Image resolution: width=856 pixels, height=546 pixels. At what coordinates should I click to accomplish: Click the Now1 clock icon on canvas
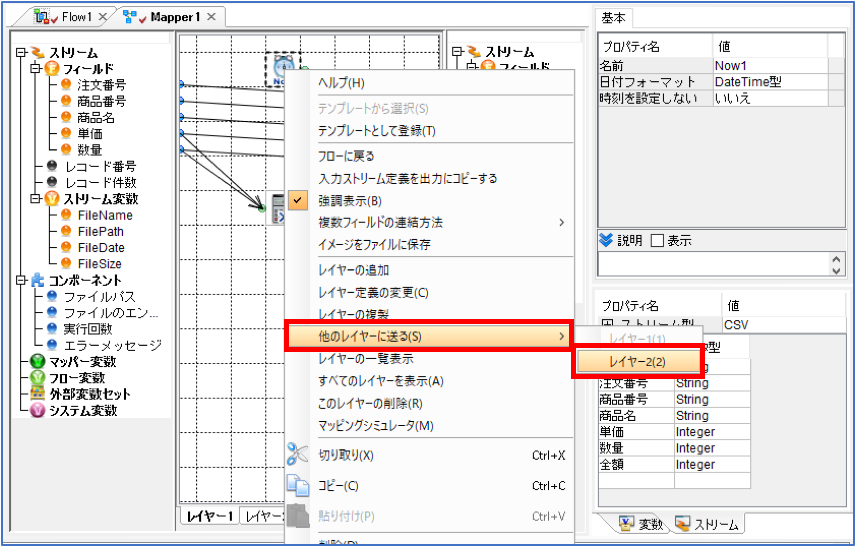click(x=283, y=68)
